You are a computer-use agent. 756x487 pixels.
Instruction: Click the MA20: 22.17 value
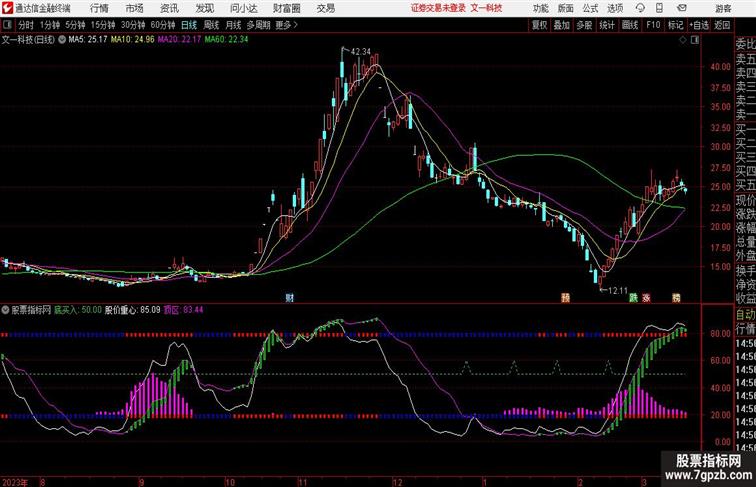[179, 40]
